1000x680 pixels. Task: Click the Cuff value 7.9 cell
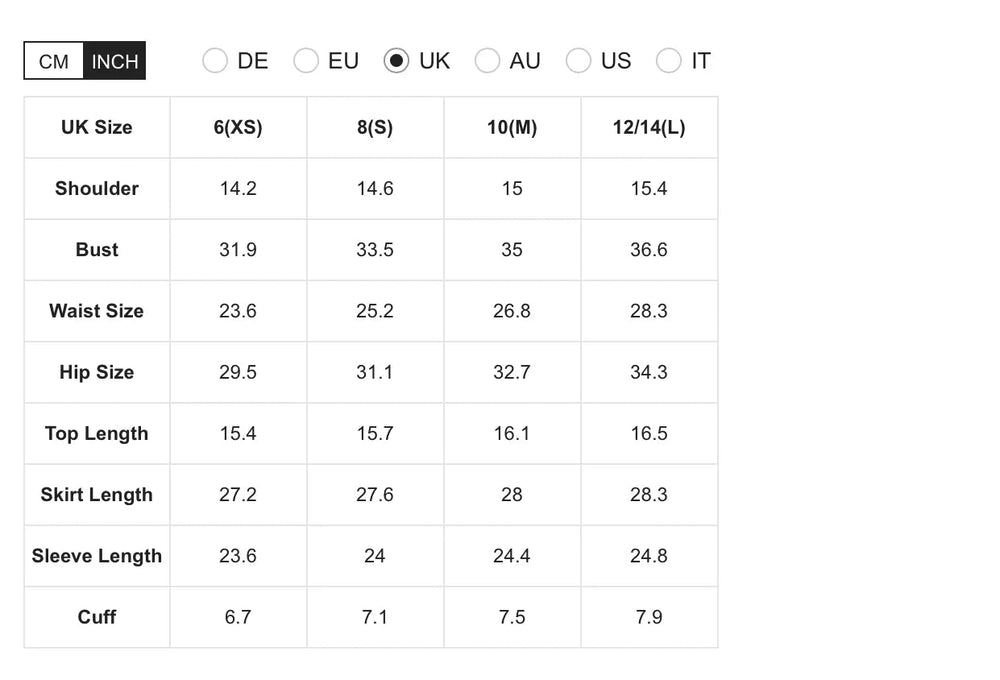pos(650,617)
